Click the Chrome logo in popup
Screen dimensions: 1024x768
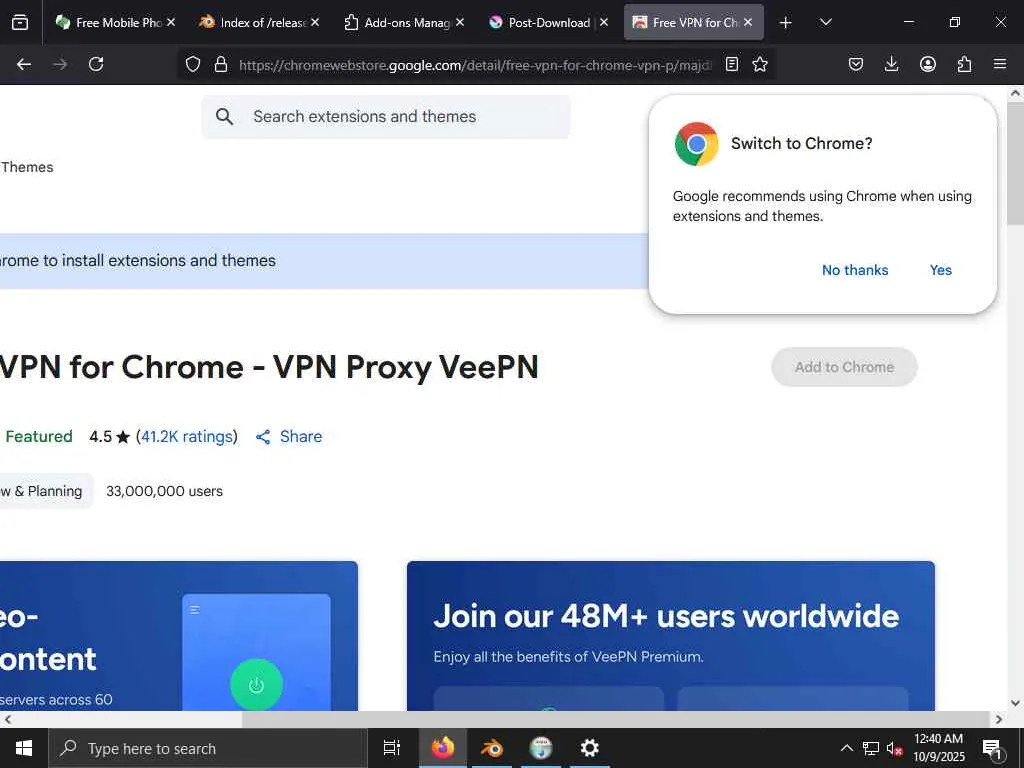click(697, 144)
